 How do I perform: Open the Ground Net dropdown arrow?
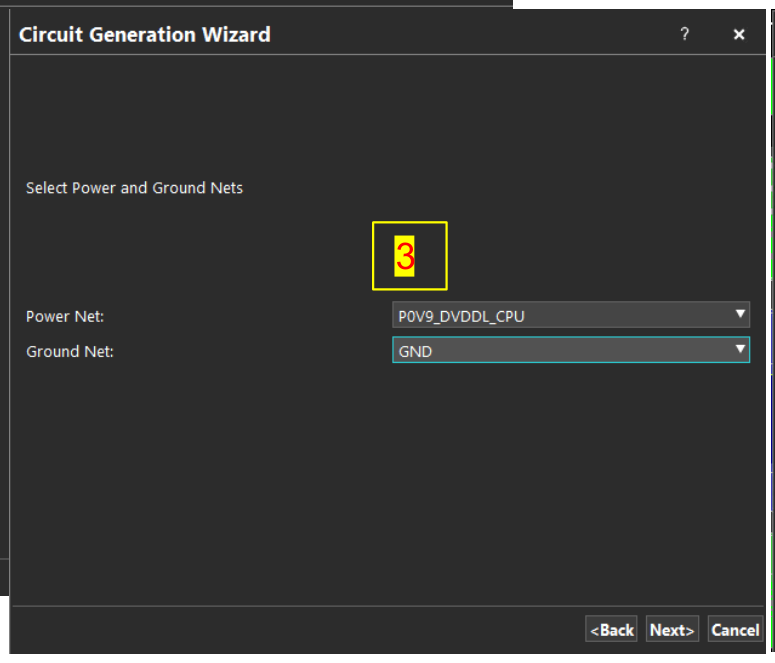(x=740, y=349)
